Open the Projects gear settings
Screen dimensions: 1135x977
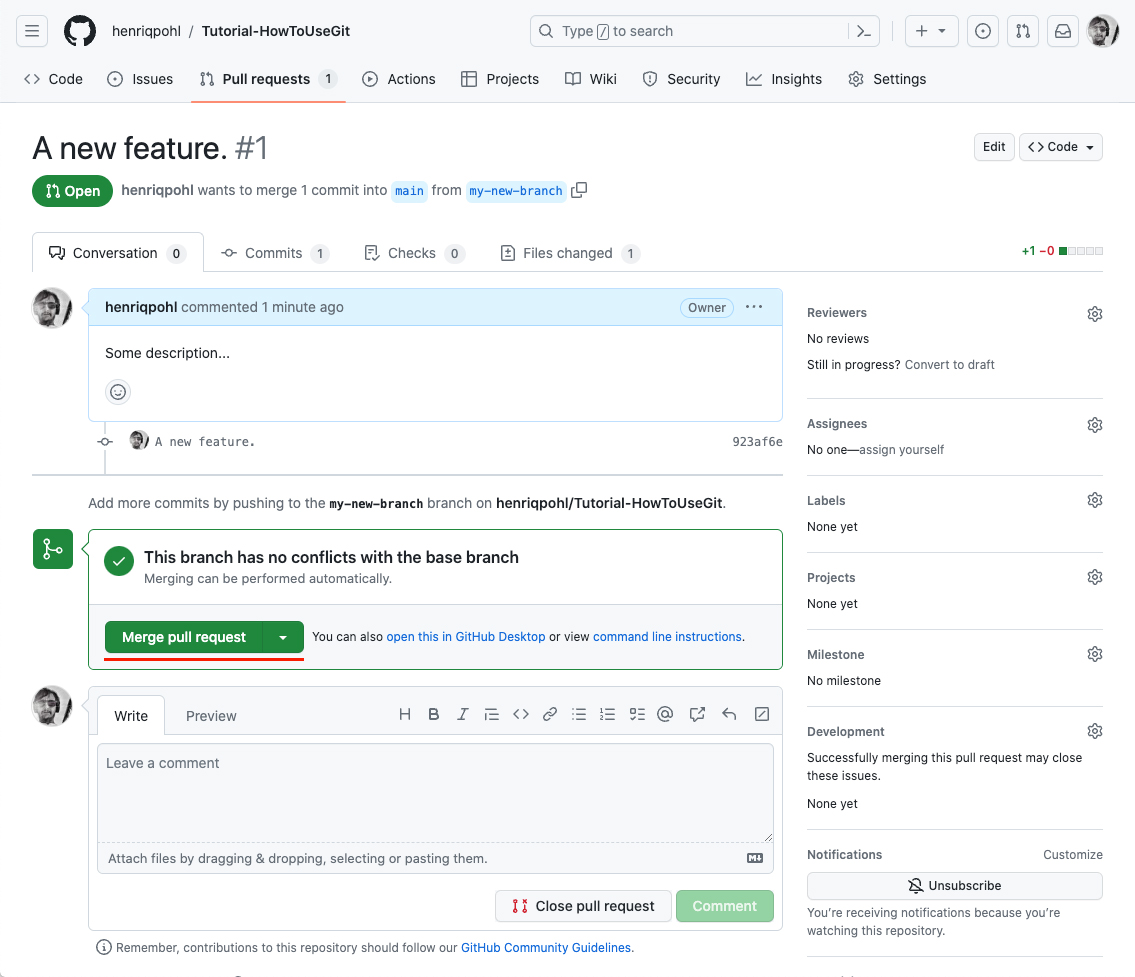(x=1094, y=577)
